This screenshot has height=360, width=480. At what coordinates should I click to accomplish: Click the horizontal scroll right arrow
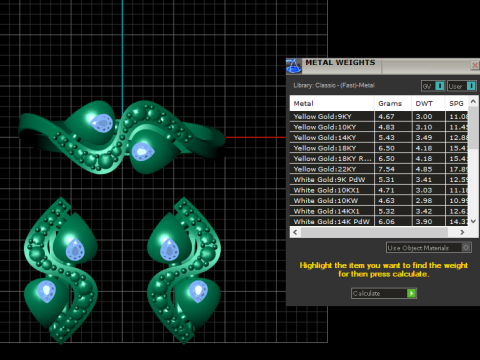462,232
